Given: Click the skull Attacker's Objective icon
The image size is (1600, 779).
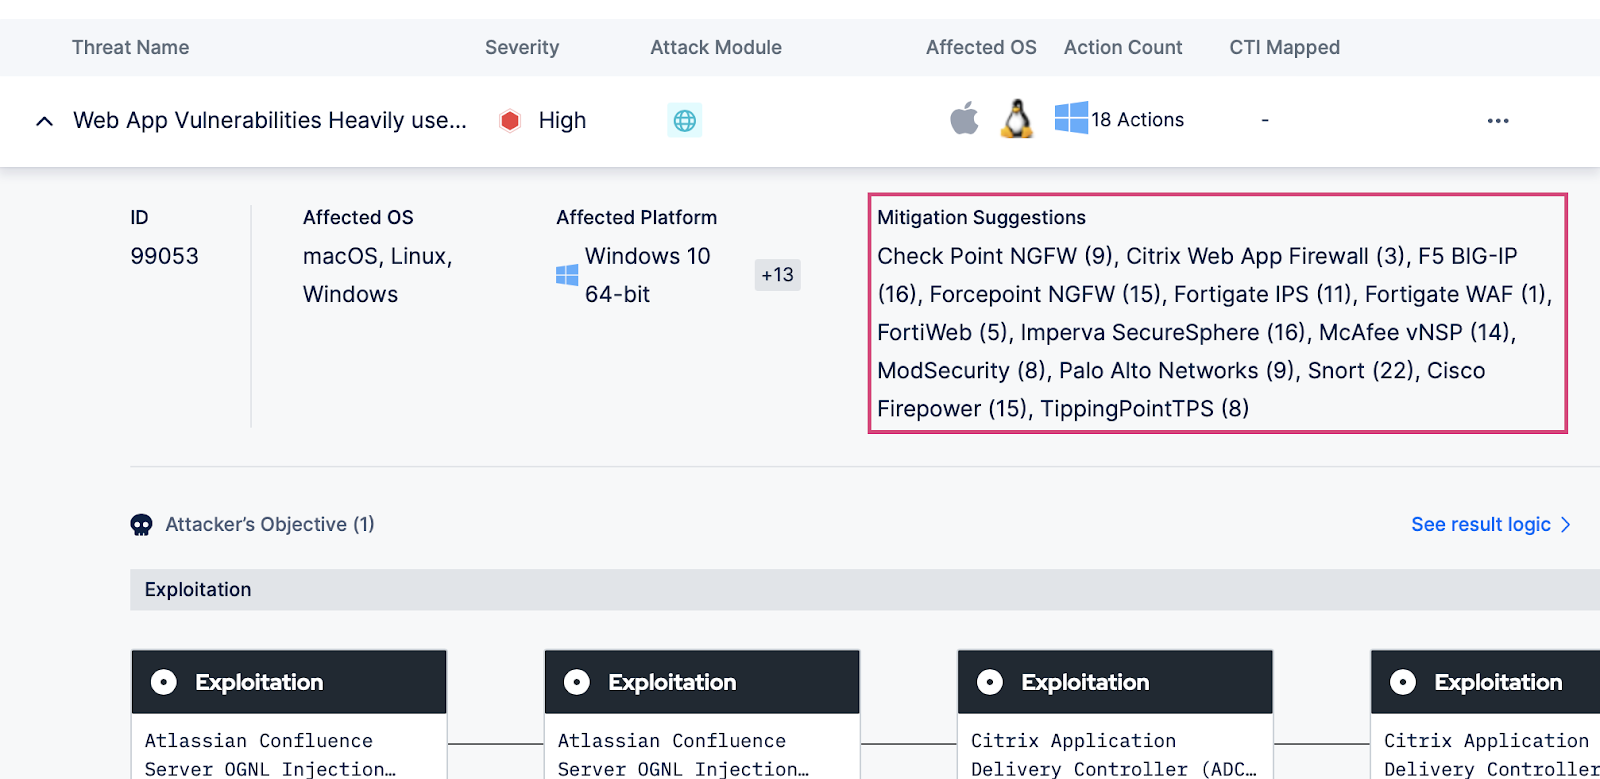Looking at the screenshot, I should tap(142, 525).
